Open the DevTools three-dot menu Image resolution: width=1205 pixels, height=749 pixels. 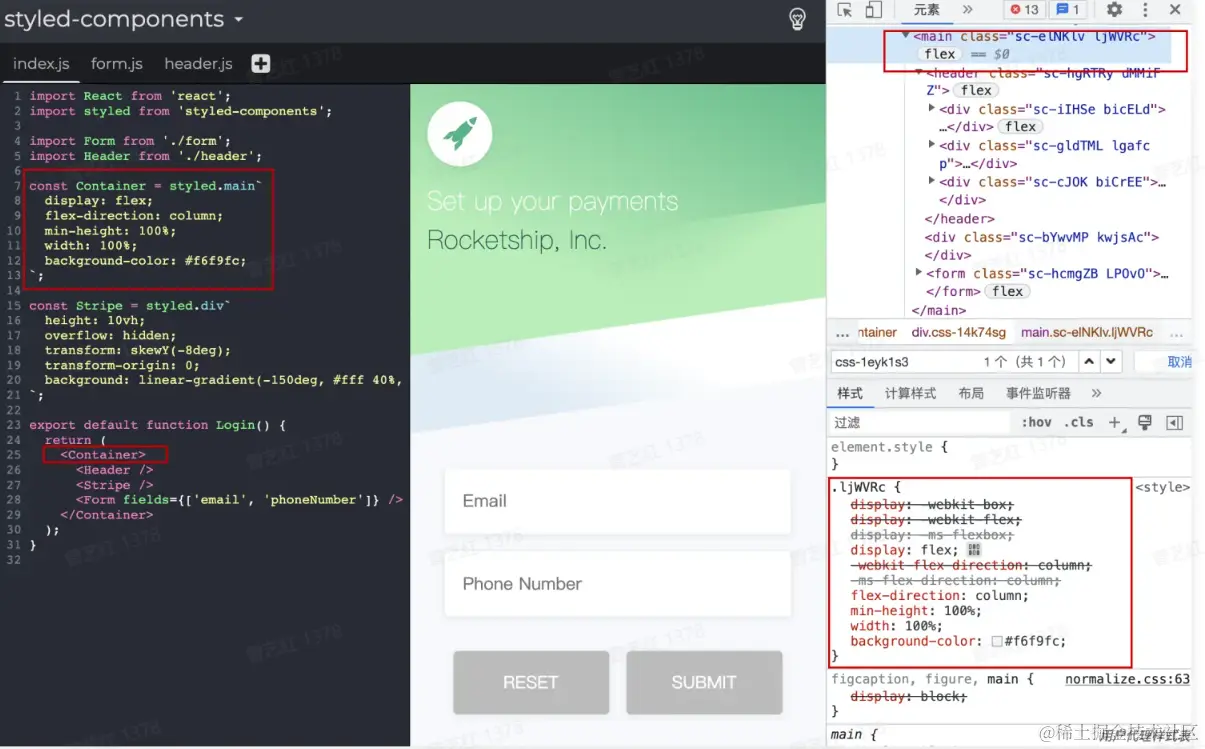click(x=1146, y=10)
